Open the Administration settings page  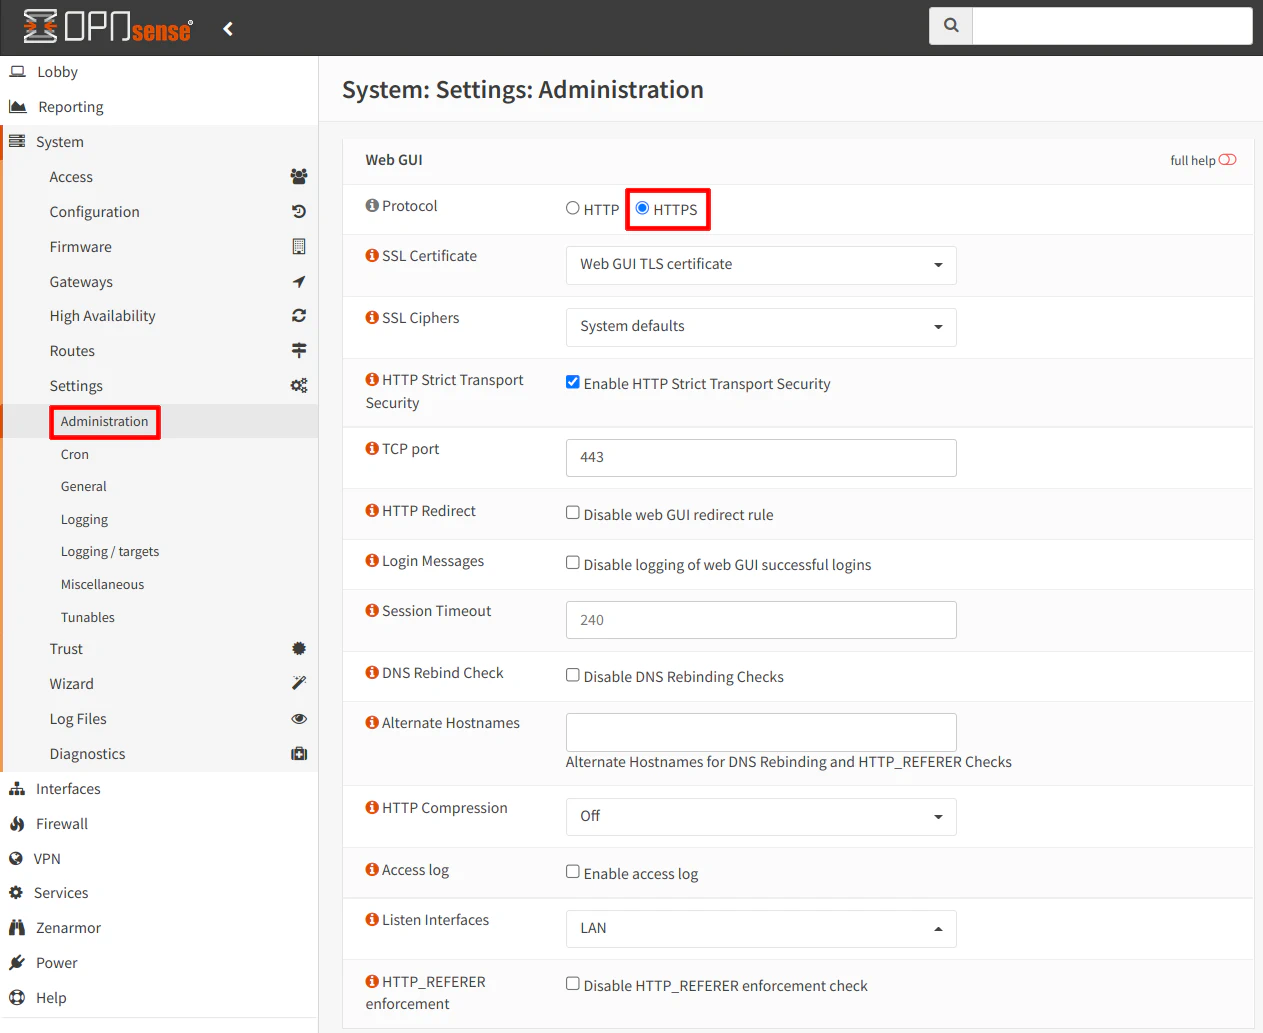click(x=104, y=421)
